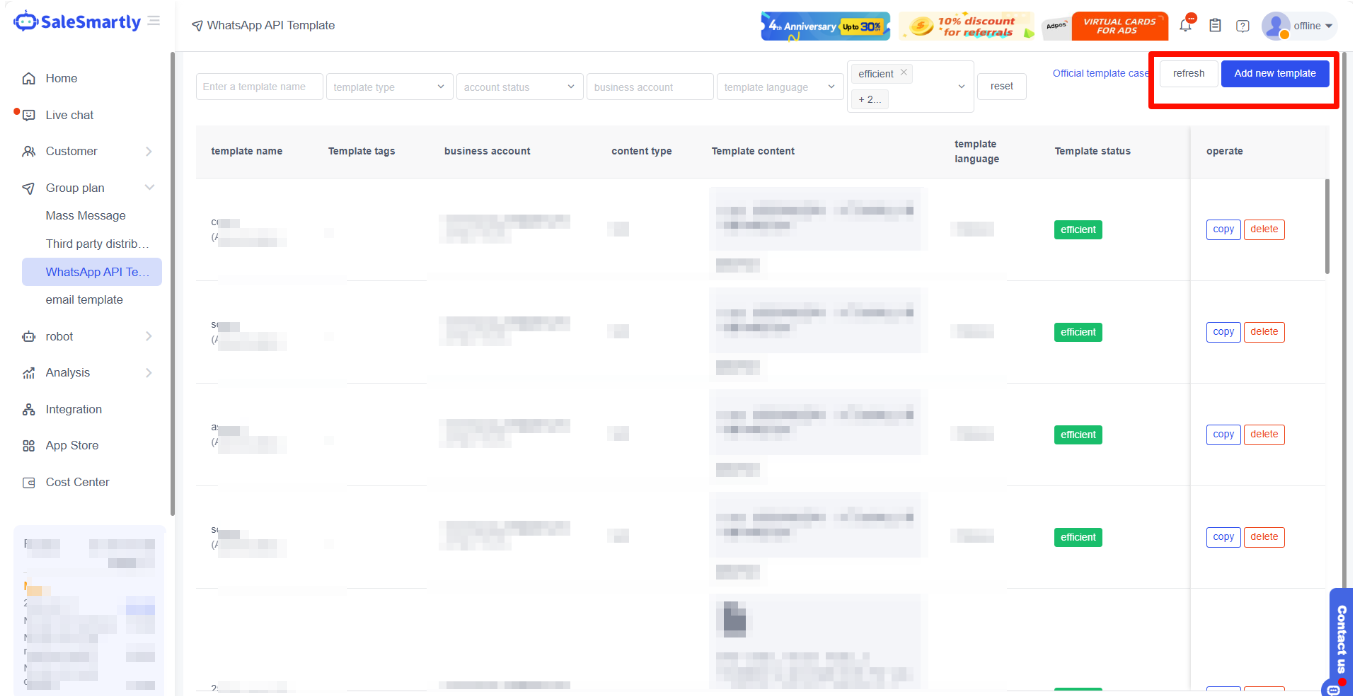The width and height of the screenshot is (1353, 696).
Task: Click the clipboard task list icon
Action: [1215, 26]
